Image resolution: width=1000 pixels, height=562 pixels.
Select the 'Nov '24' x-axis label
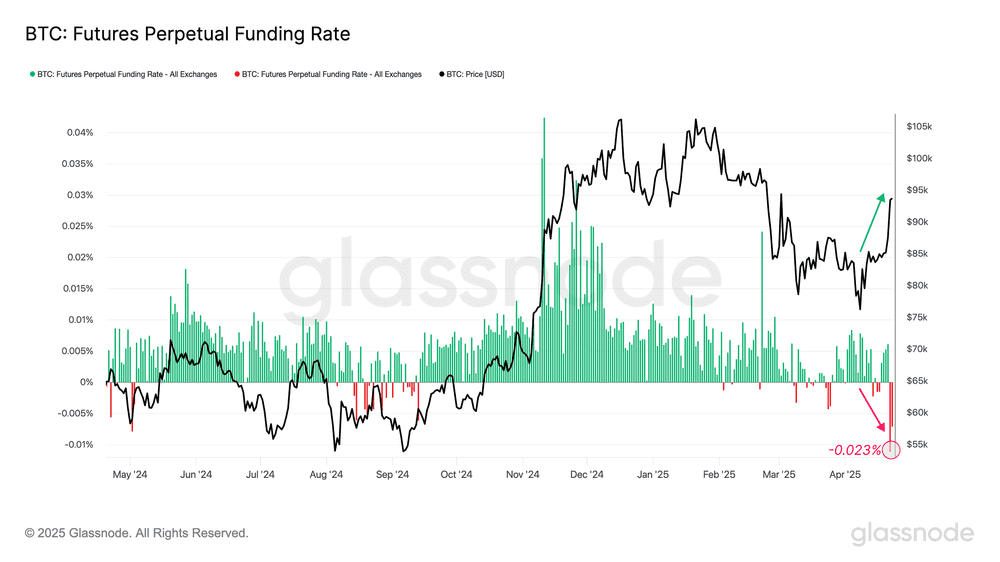point(522,475)
